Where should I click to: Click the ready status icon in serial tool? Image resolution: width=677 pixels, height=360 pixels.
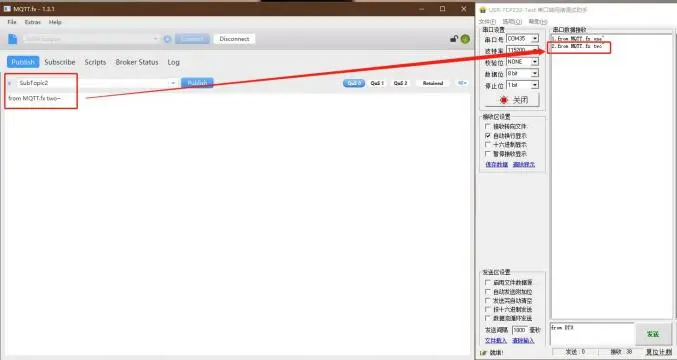coord(483,353)
